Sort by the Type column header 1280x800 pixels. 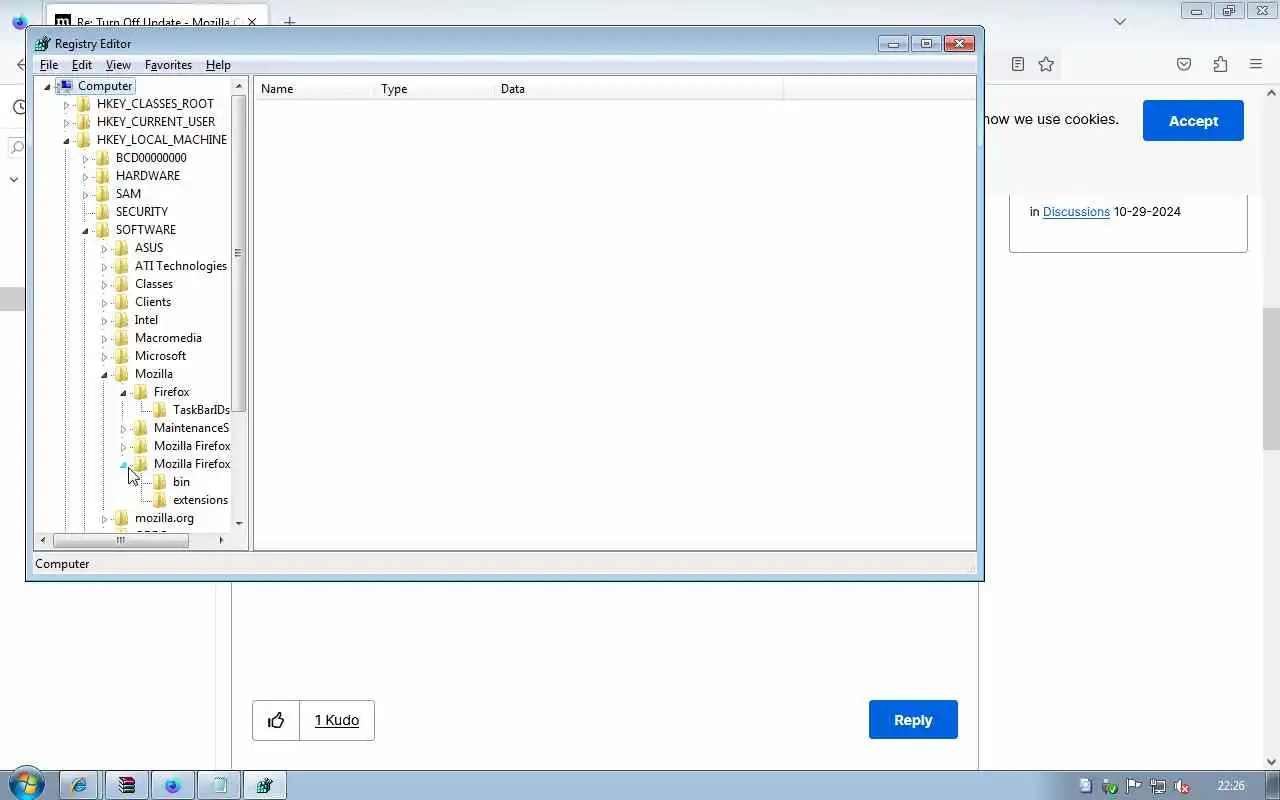tap(434, 89)
